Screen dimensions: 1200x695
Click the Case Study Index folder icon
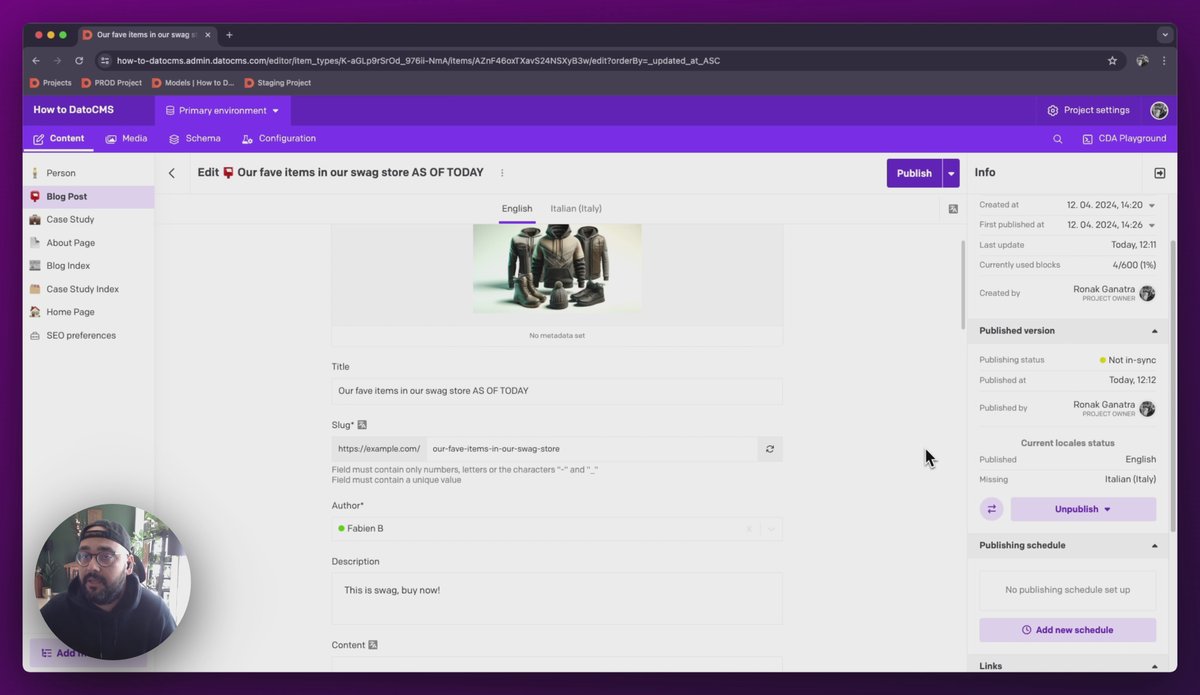tap(35, 289)
